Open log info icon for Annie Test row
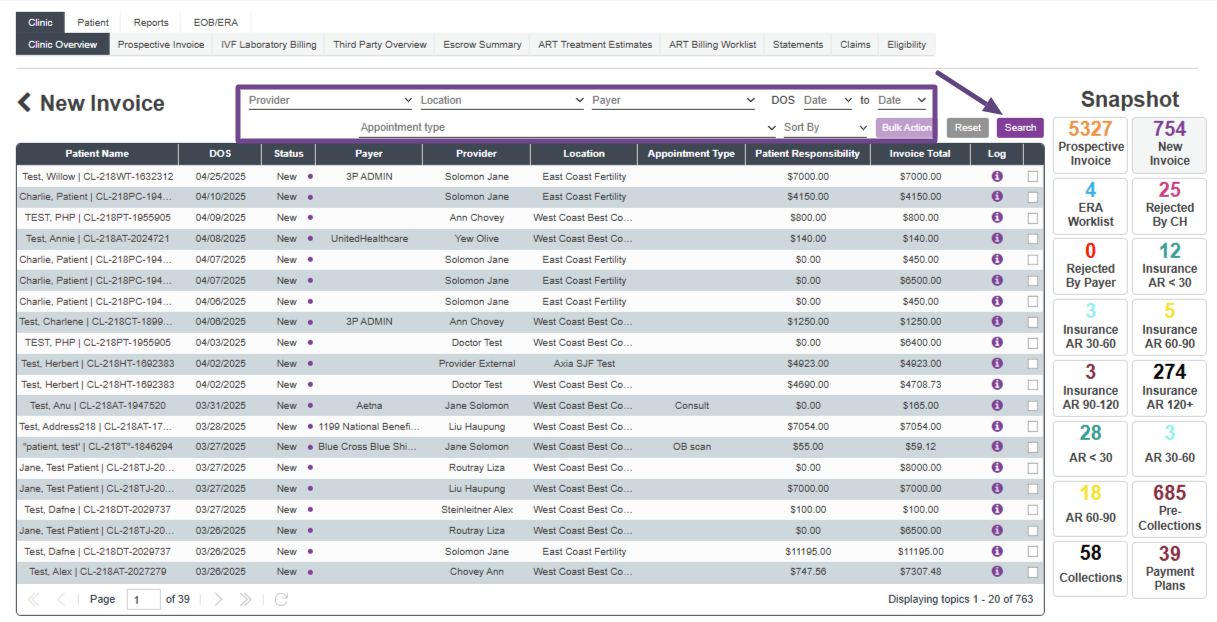Screen dimensions: 1217x622 (x=996, y=239)
